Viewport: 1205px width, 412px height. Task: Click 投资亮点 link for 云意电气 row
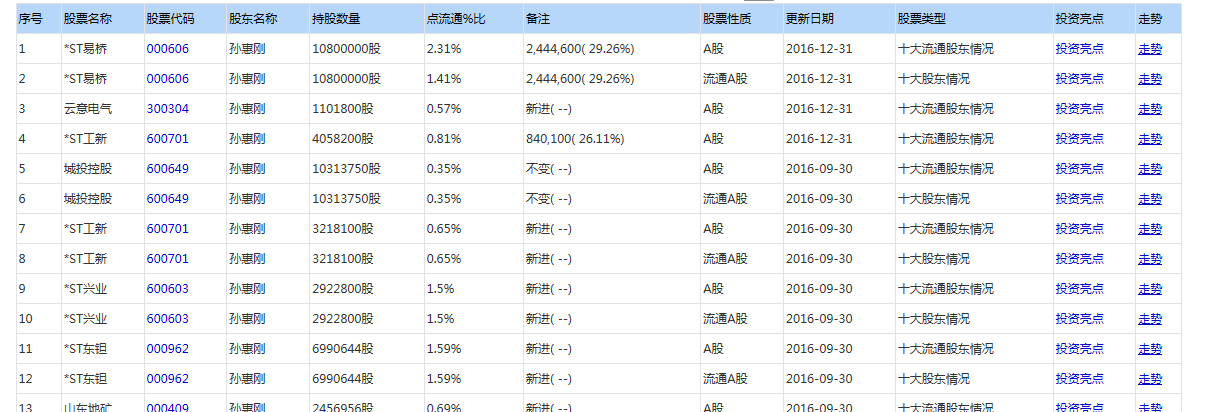click(x=1079, y=108)
